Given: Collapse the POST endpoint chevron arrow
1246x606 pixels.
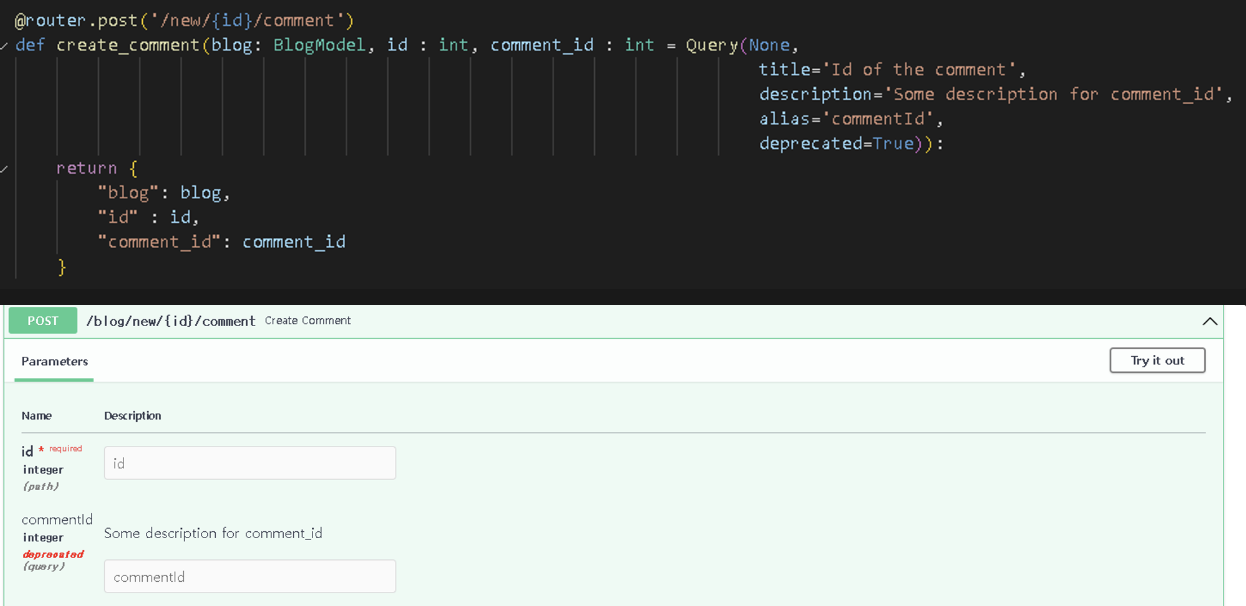Looking at the screenshot, I should click(x=1209, y=321).
